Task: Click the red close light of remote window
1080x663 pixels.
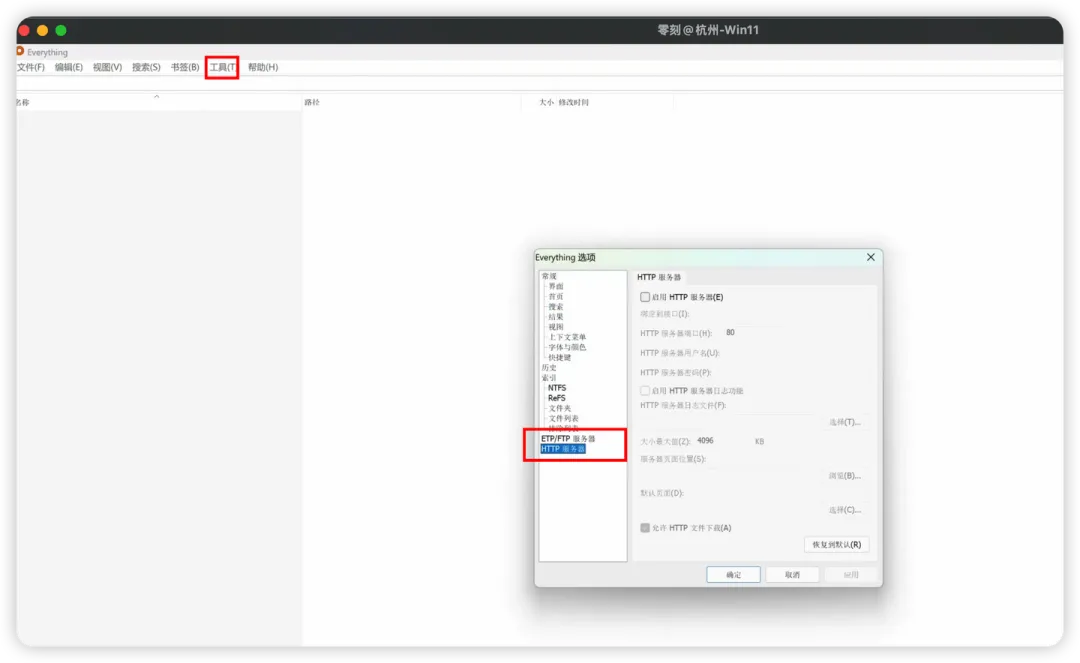Action: tap(24, 30)
